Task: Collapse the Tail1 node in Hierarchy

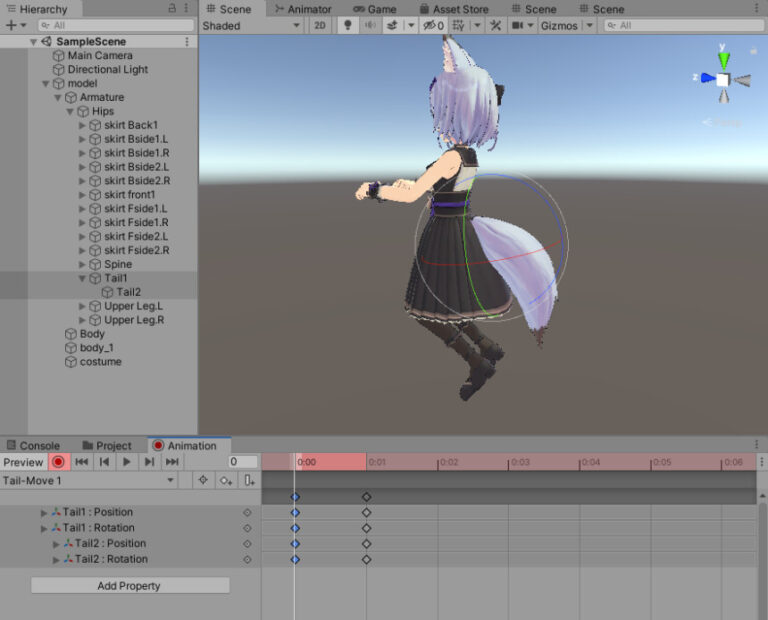Action: click(x=83, y=278)
